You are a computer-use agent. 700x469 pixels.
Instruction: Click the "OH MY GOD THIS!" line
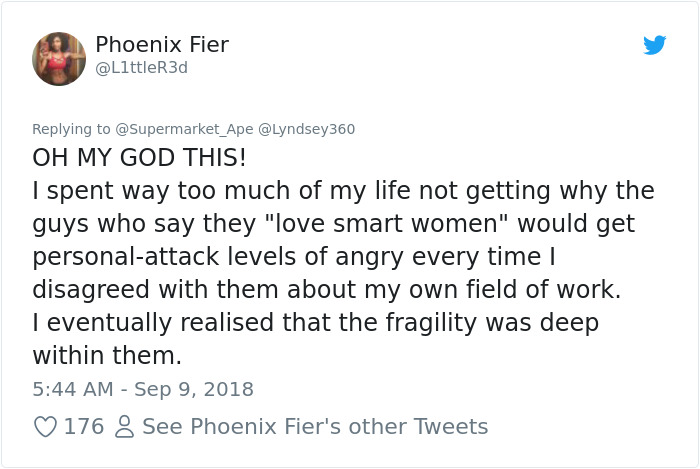point(139,158)
